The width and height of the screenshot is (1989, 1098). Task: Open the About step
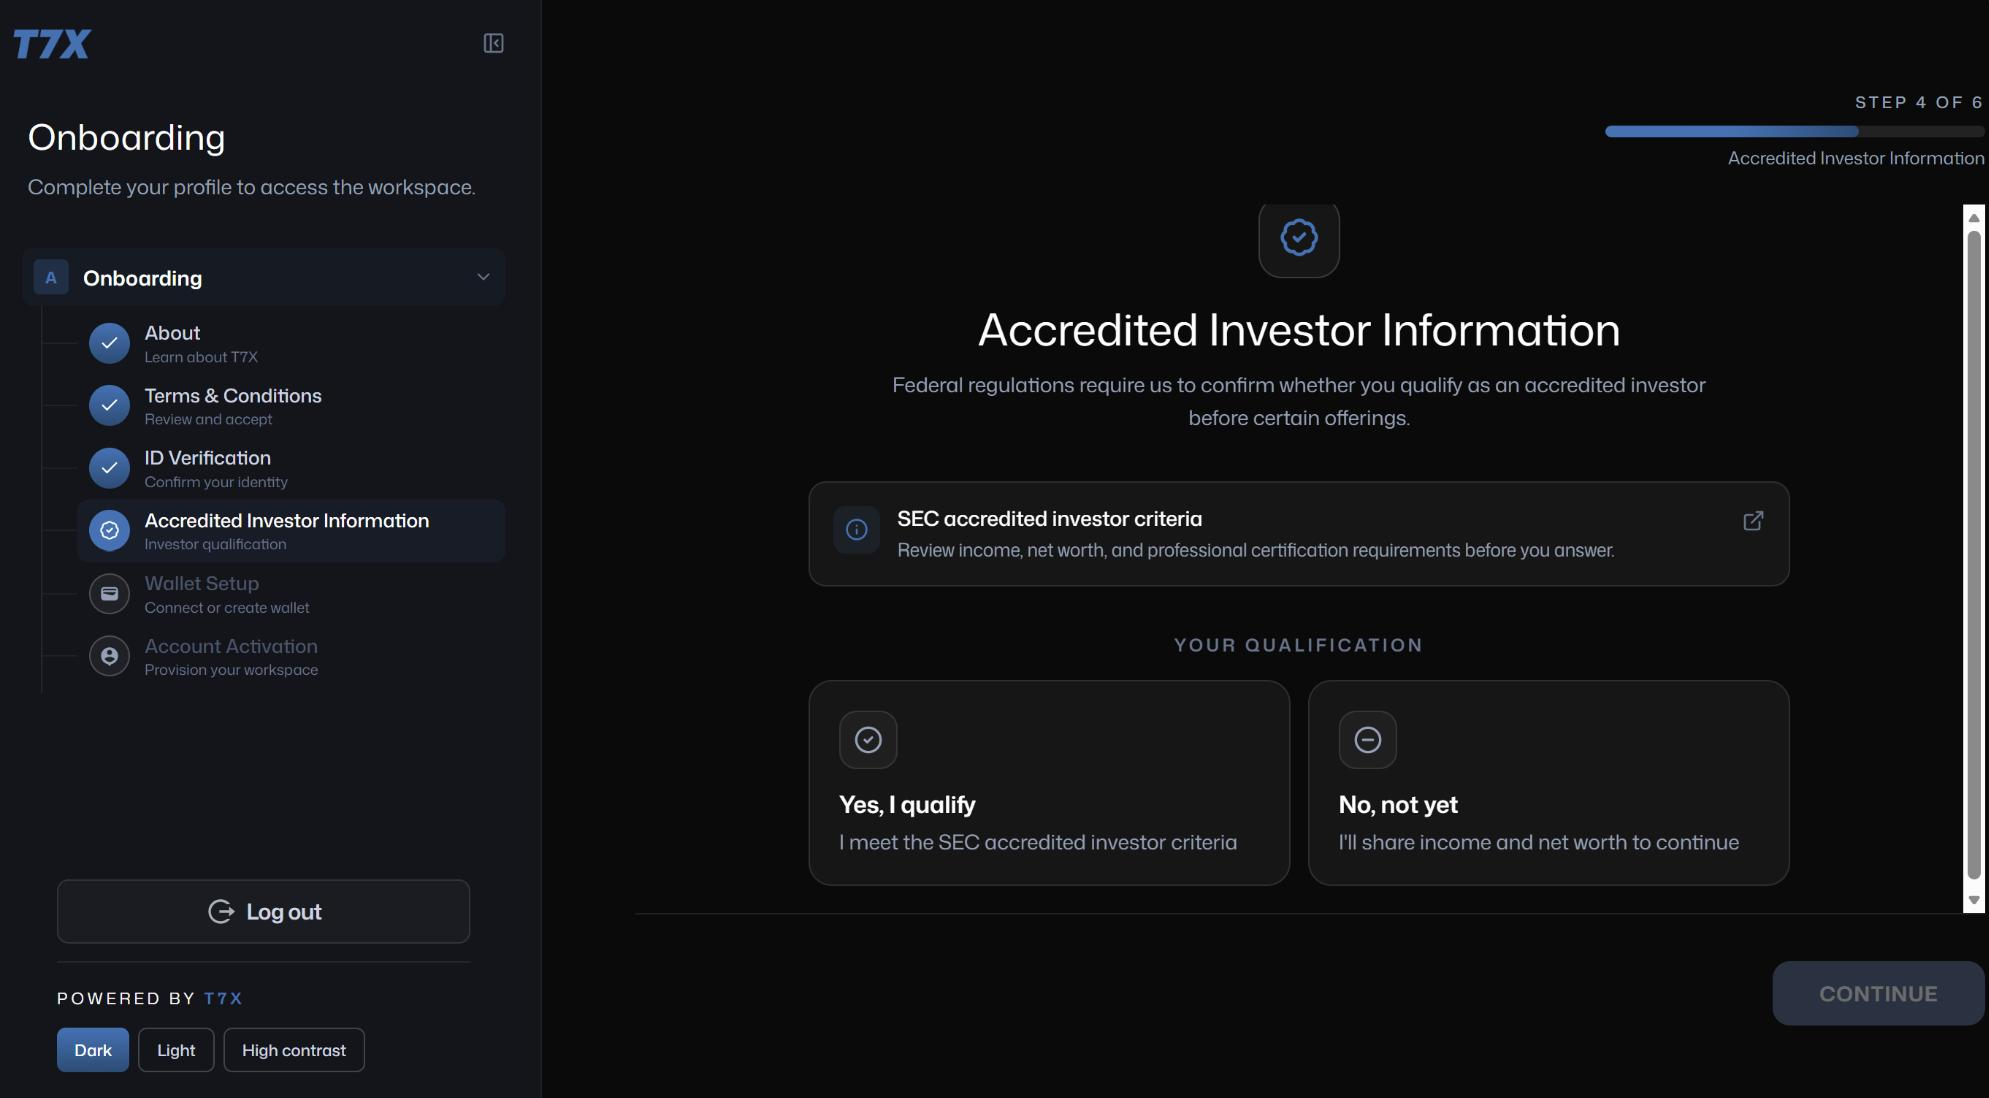(x=291, y=343)
